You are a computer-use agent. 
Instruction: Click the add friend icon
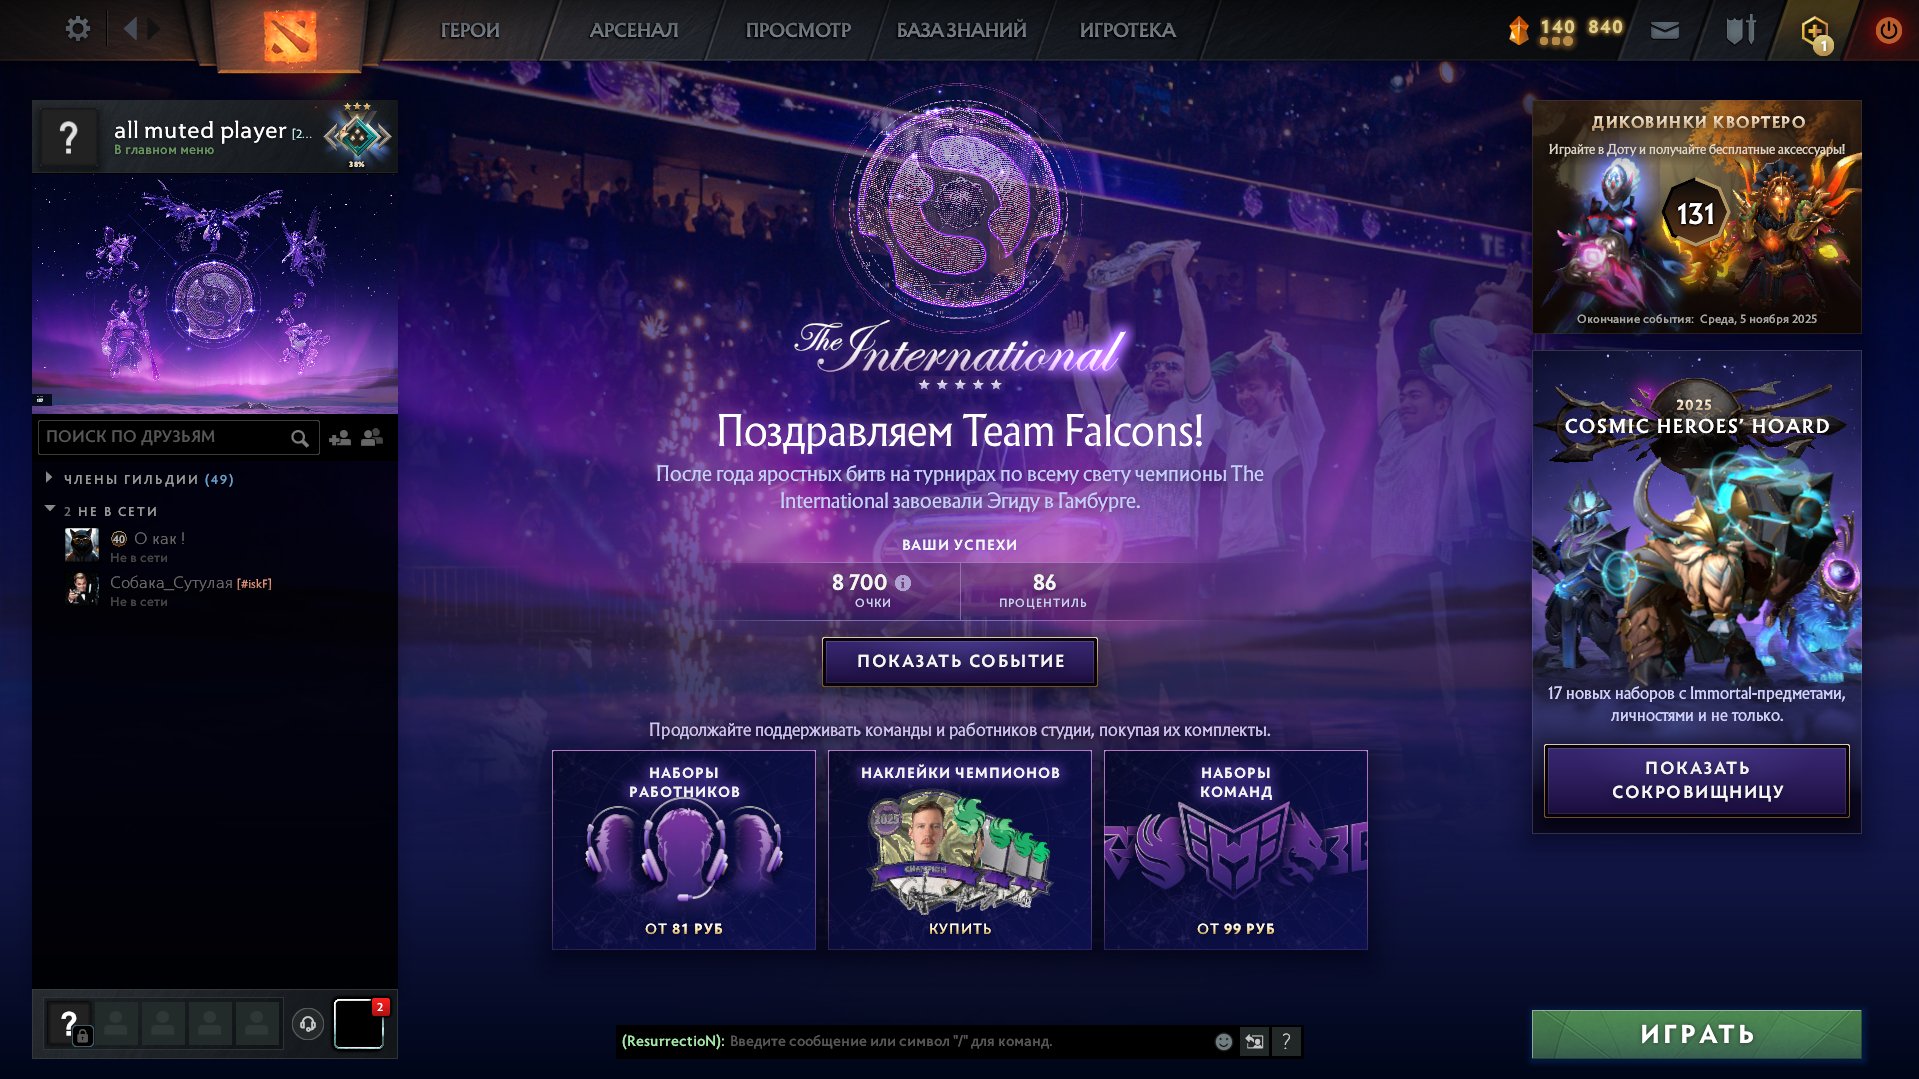(x=340, y=437)
